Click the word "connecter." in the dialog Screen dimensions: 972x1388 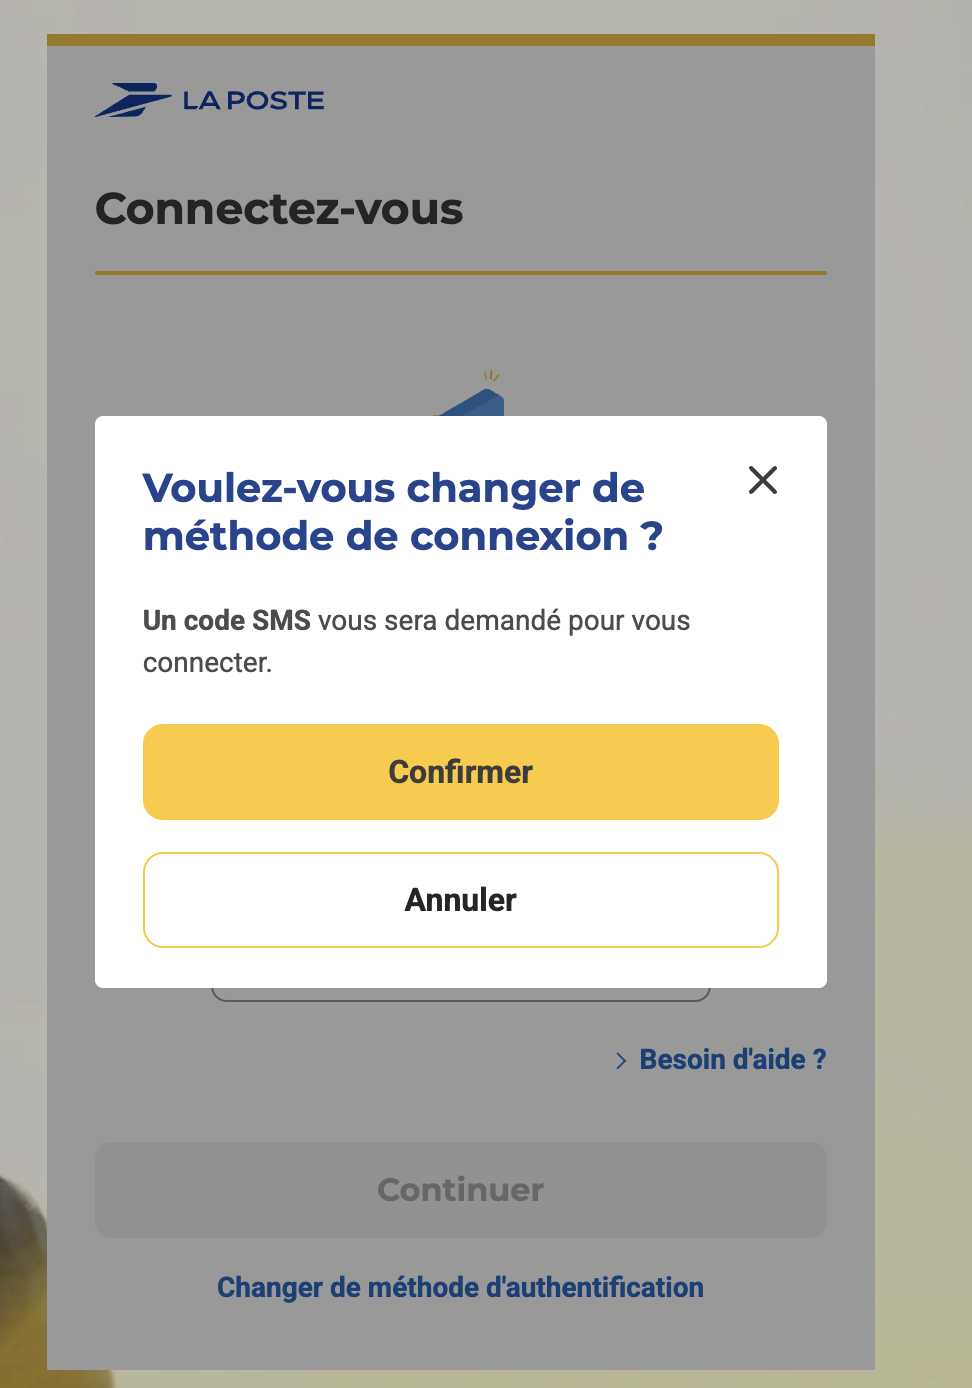click(208, 663)
